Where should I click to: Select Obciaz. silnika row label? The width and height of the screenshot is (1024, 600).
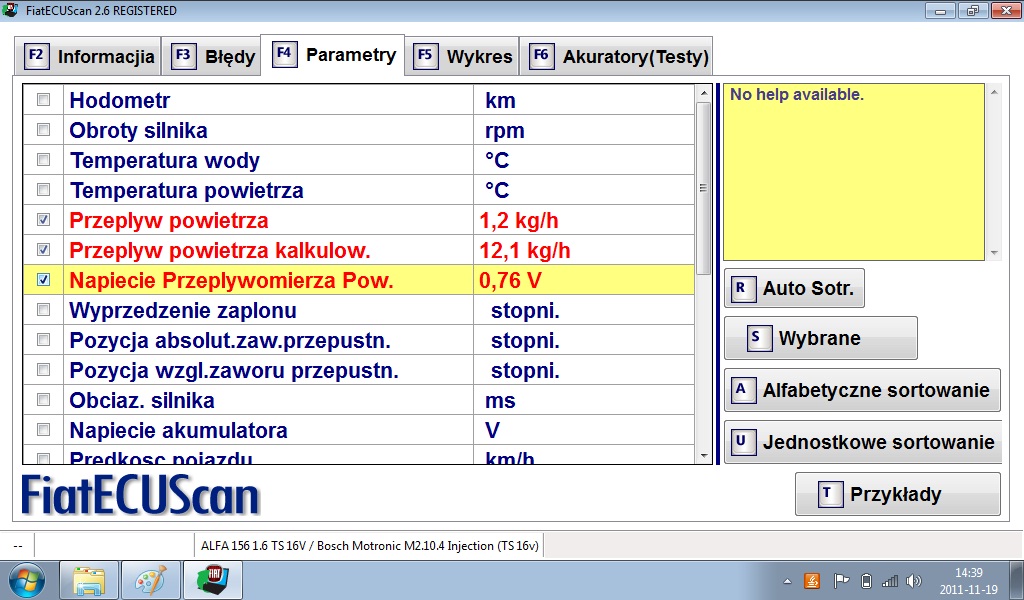click(142, 401)
